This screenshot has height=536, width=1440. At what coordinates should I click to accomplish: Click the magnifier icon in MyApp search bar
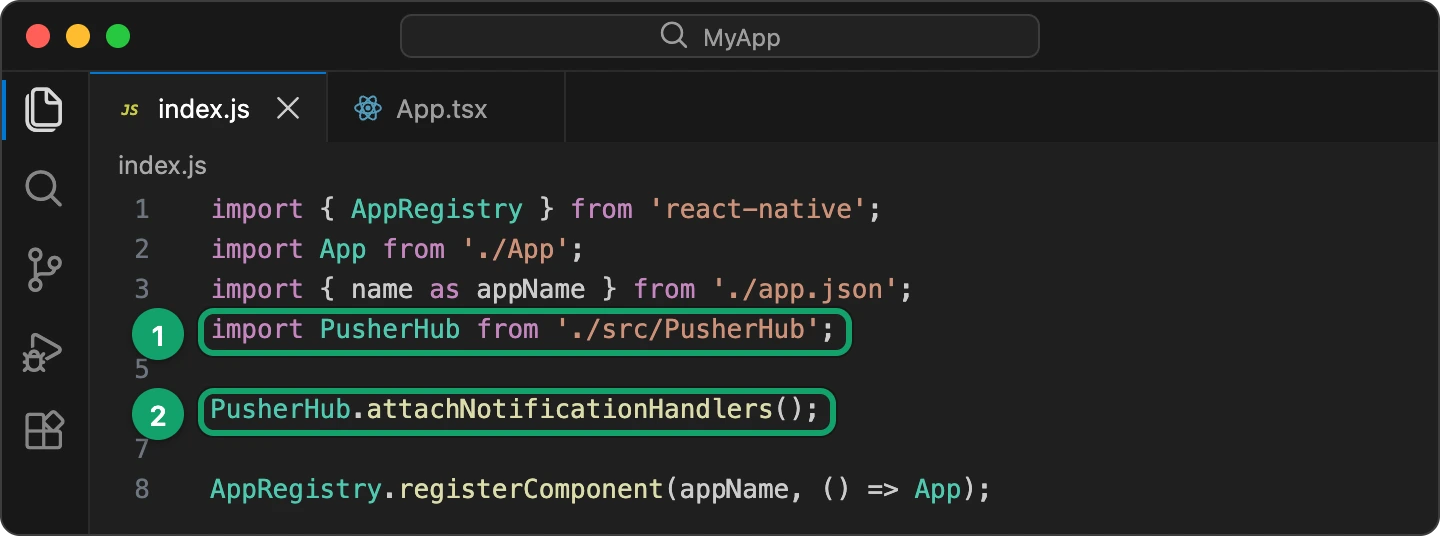coord(674,37)
